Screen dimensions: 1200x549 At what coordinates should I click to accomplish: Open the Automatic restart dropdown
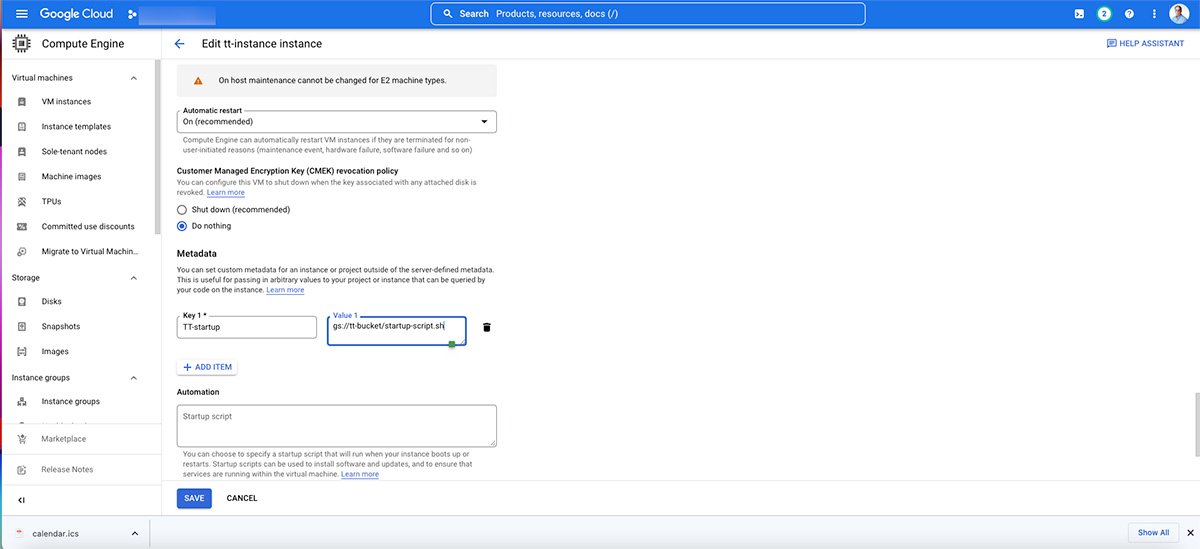336,121
